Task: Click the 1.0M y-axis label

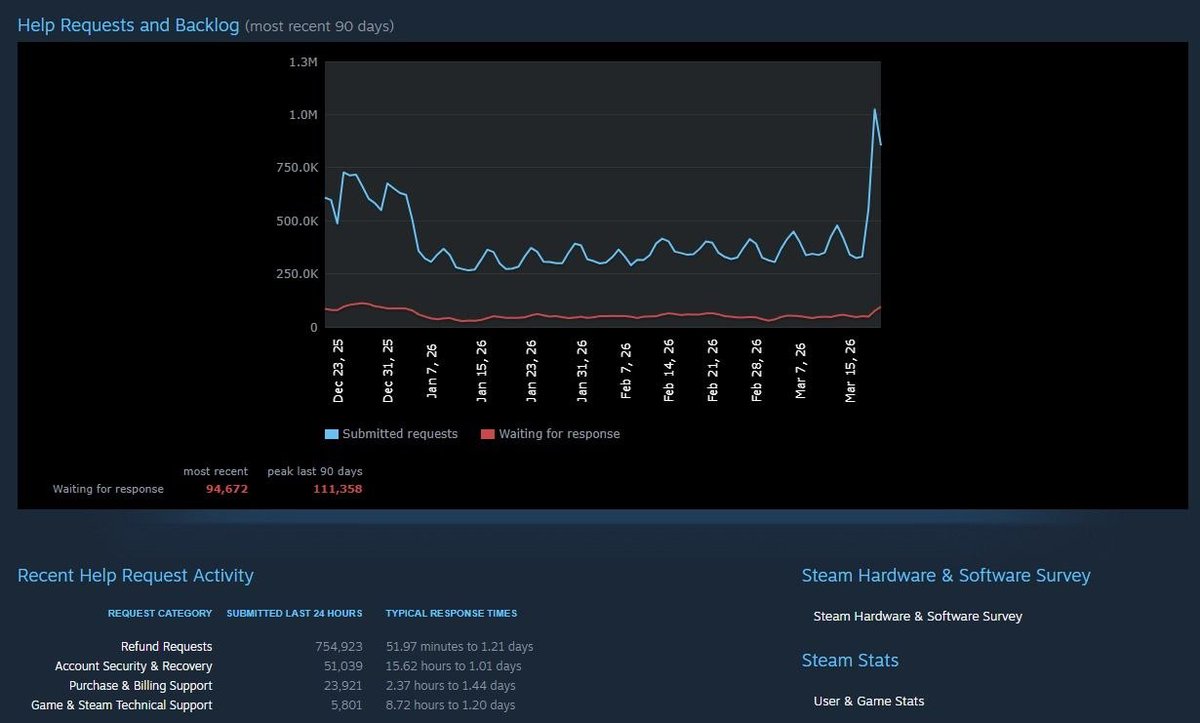Action: coord(302,115)
